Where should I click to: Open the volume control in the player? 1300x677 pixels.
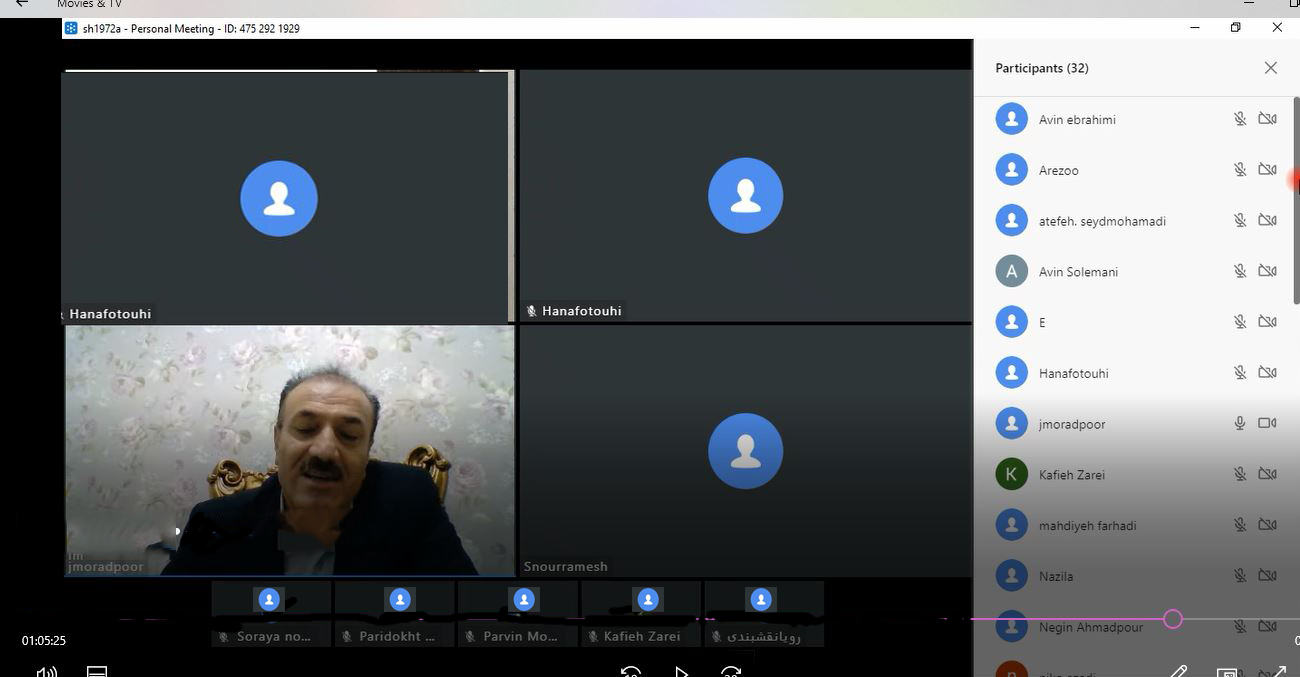(x=47, y=671)
